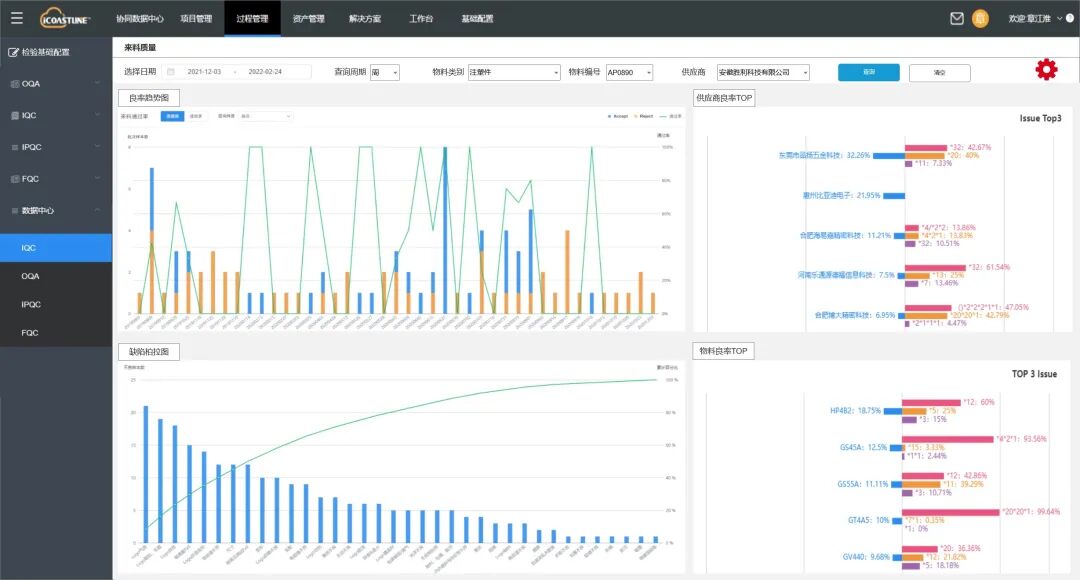The image size is (1080, 580).
Task: Toggle the 通过率 line legend item
Action: pos(671,116)
